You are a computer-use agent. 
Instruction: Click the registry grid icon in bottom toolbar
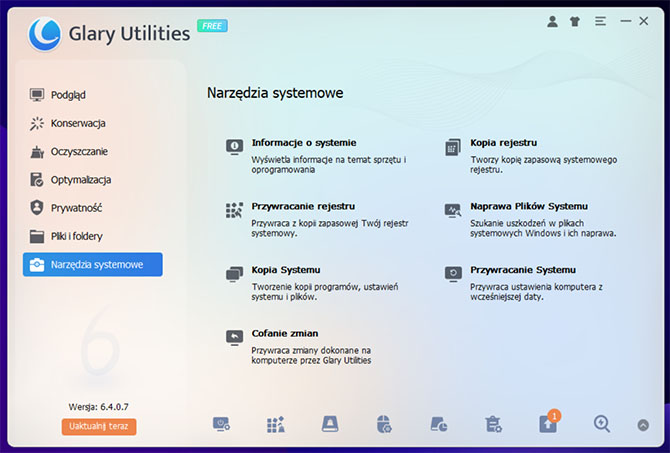(x=276, y=424)
